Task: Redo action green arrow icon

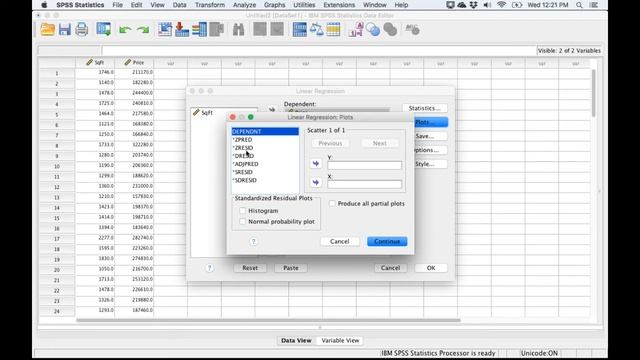Action: (143, 30)
